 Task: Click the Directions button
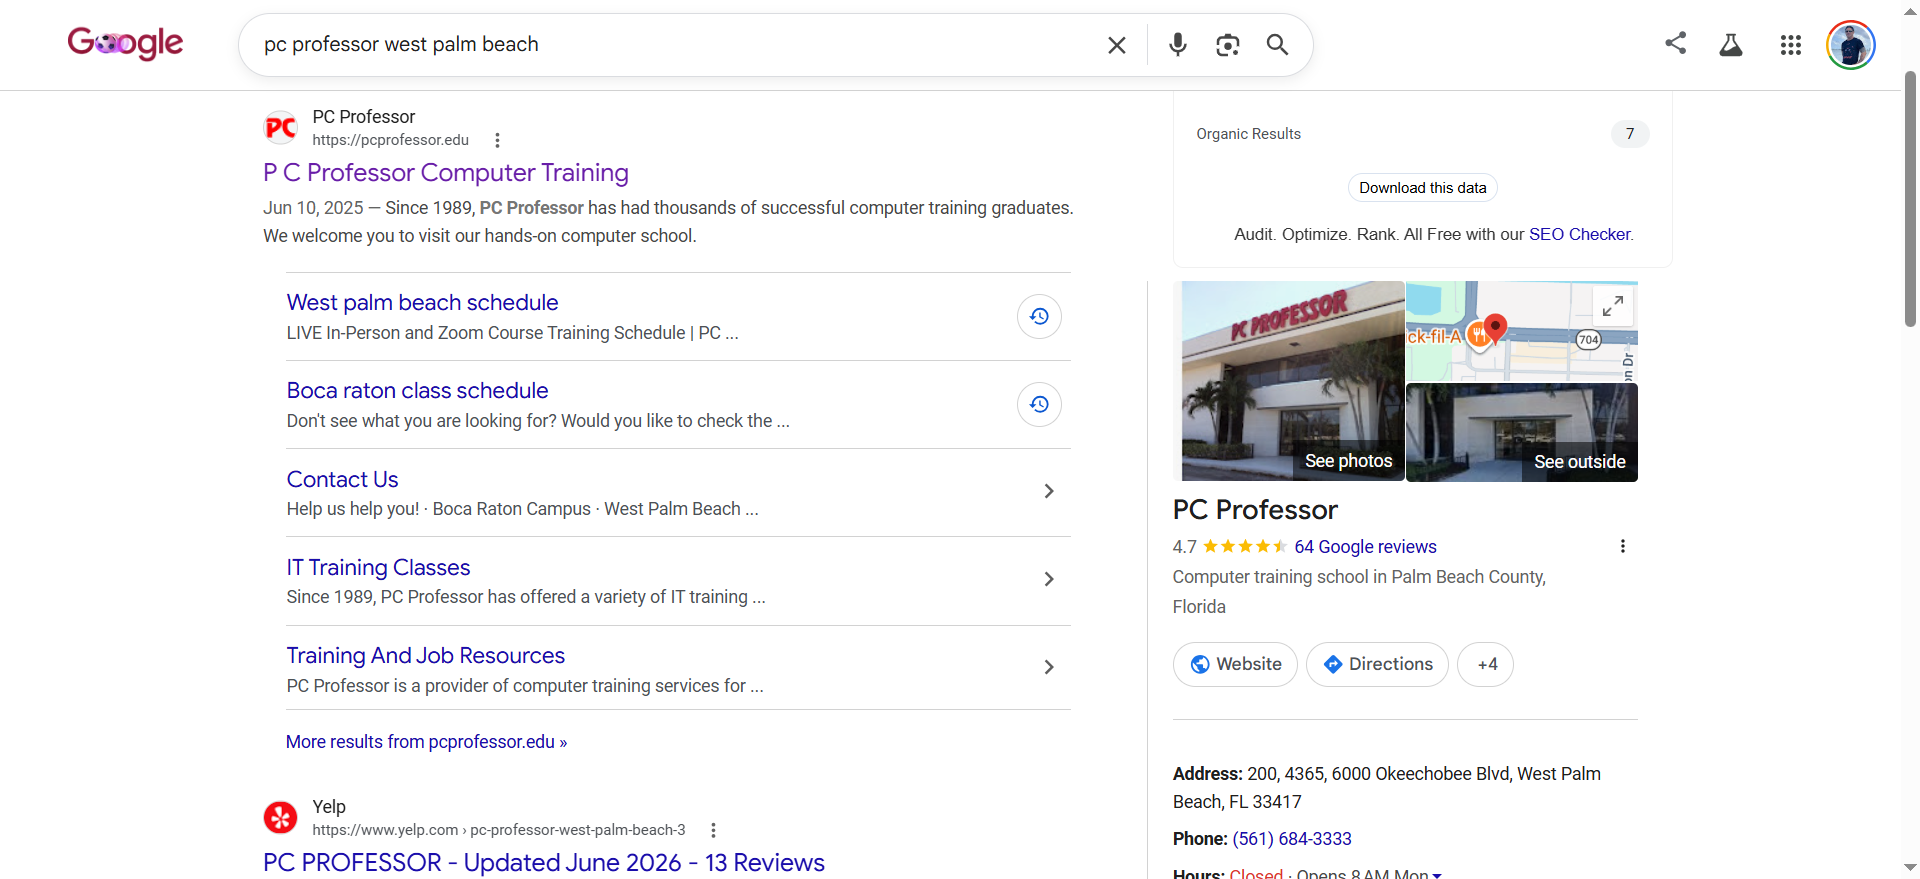click(1377, 664)
